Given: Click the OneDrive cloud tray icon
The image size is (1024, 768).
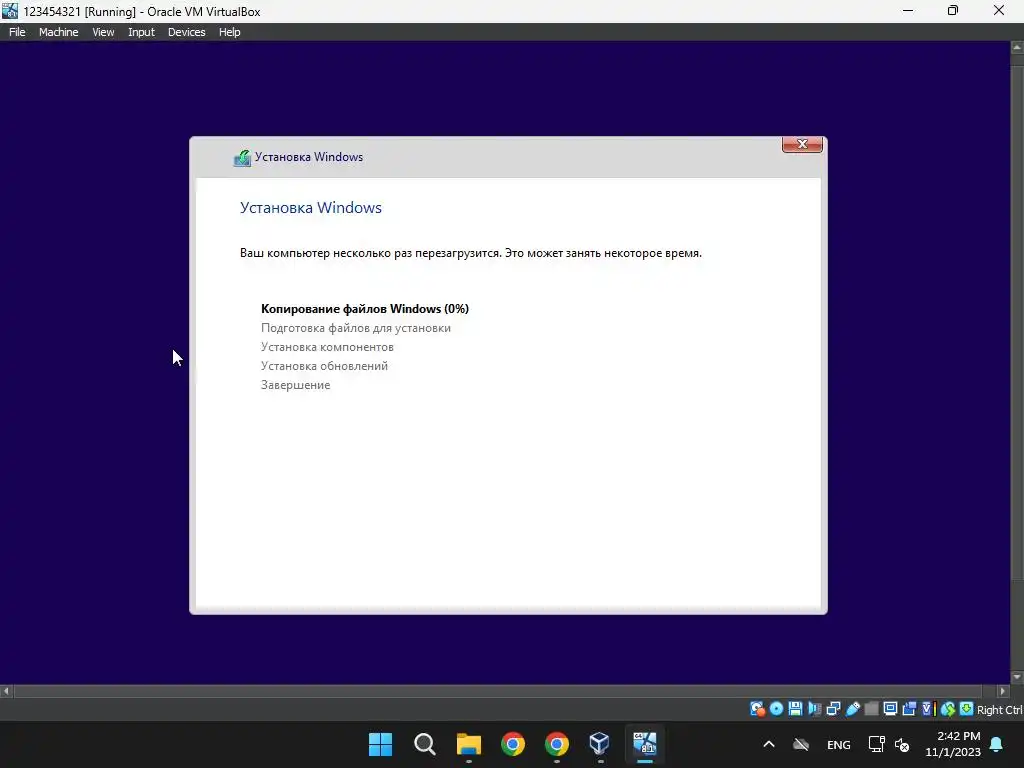Looking at the screenshot, I should (x=801, y=744).
